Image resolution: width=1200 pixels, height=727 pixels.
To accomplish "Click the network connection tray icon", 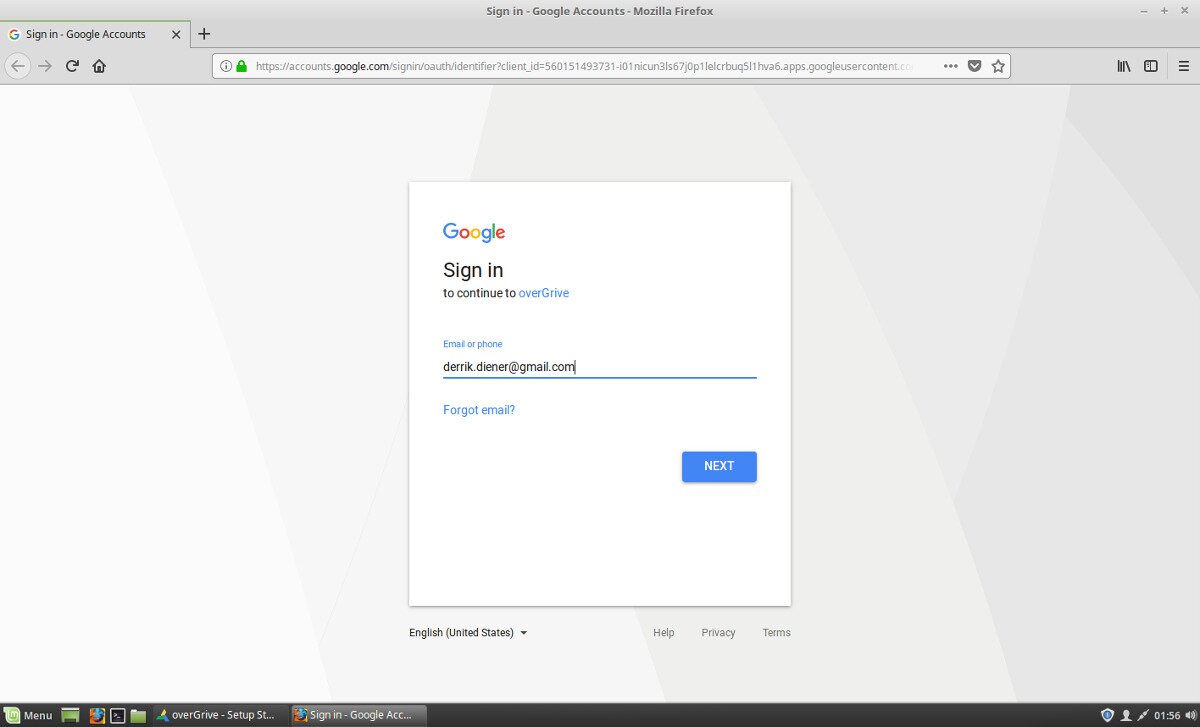I will [1143, 715].
